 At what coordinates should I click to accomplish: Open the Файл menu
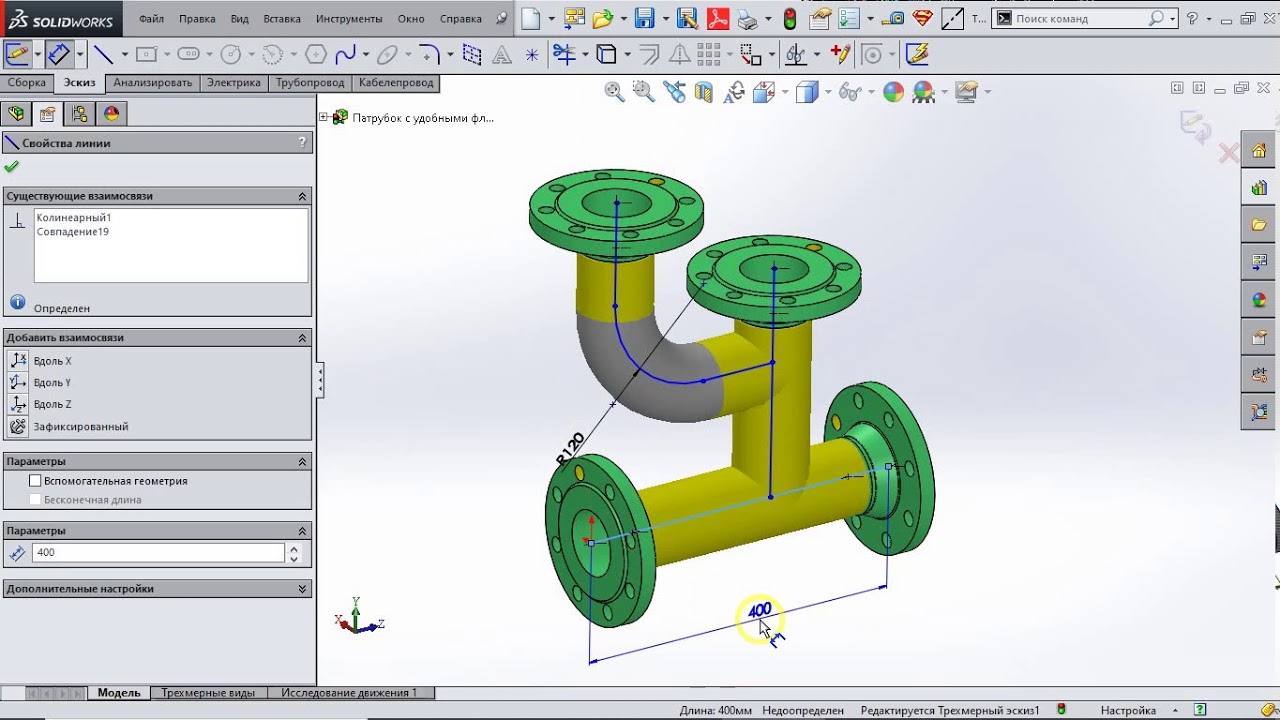(x=152, y=18)
